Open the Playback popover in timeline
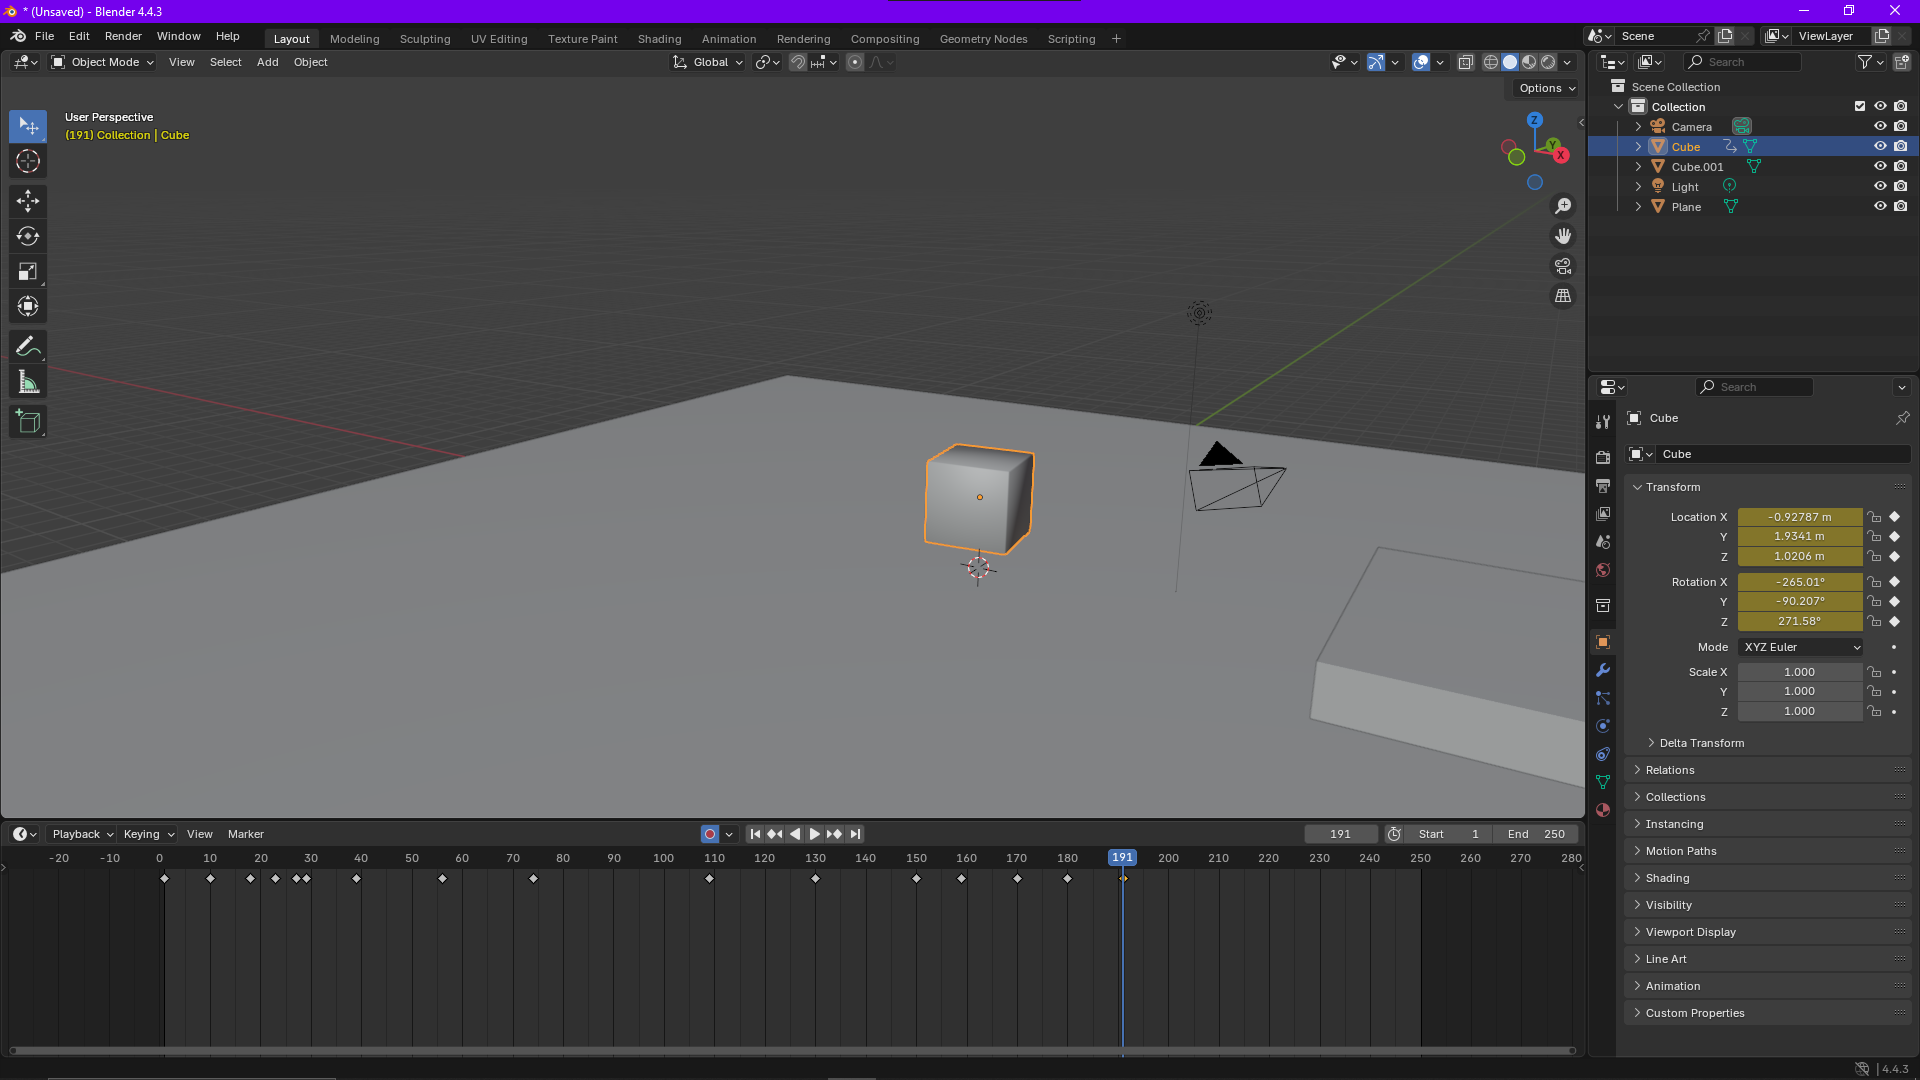 coord(82,834)
